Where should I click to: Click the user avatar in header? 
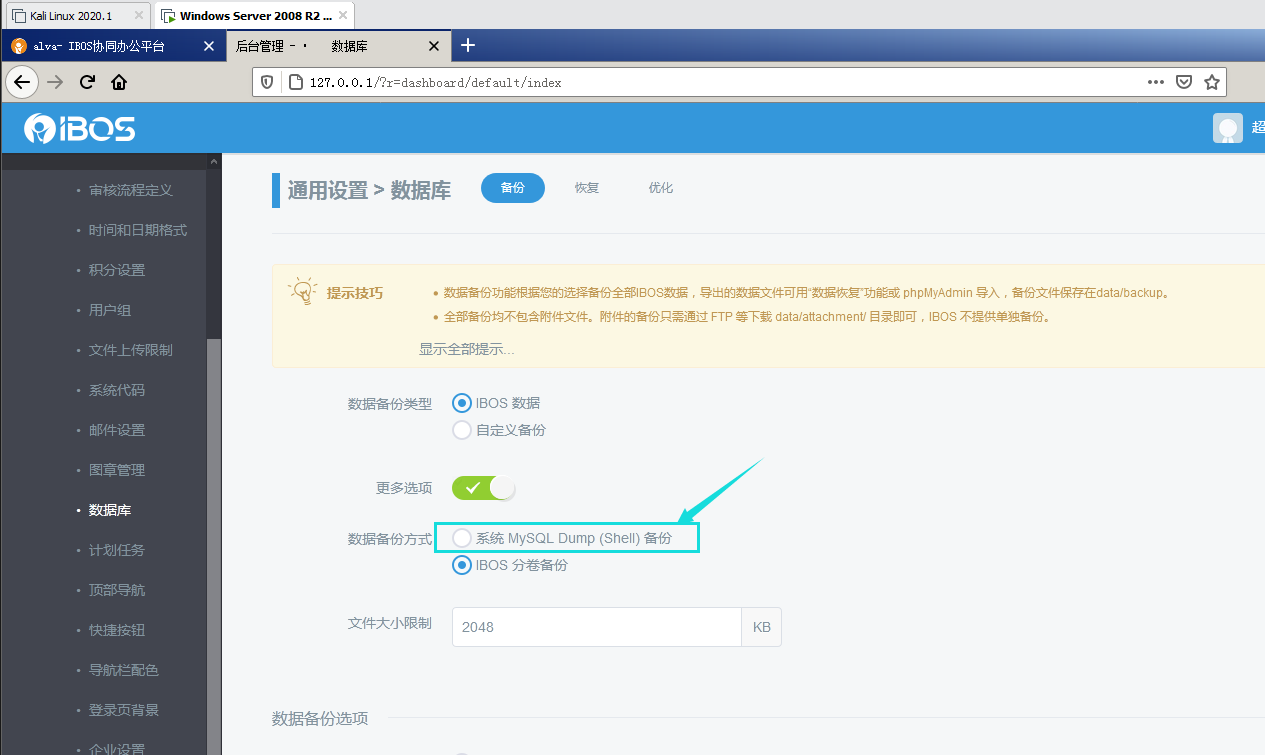point(1228,128)
